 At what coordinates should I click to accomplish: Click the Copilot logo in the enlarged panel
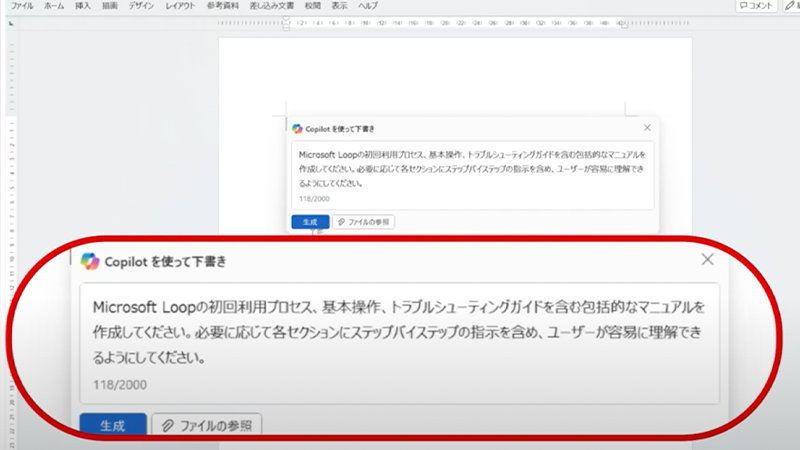(x=90, y=261)
